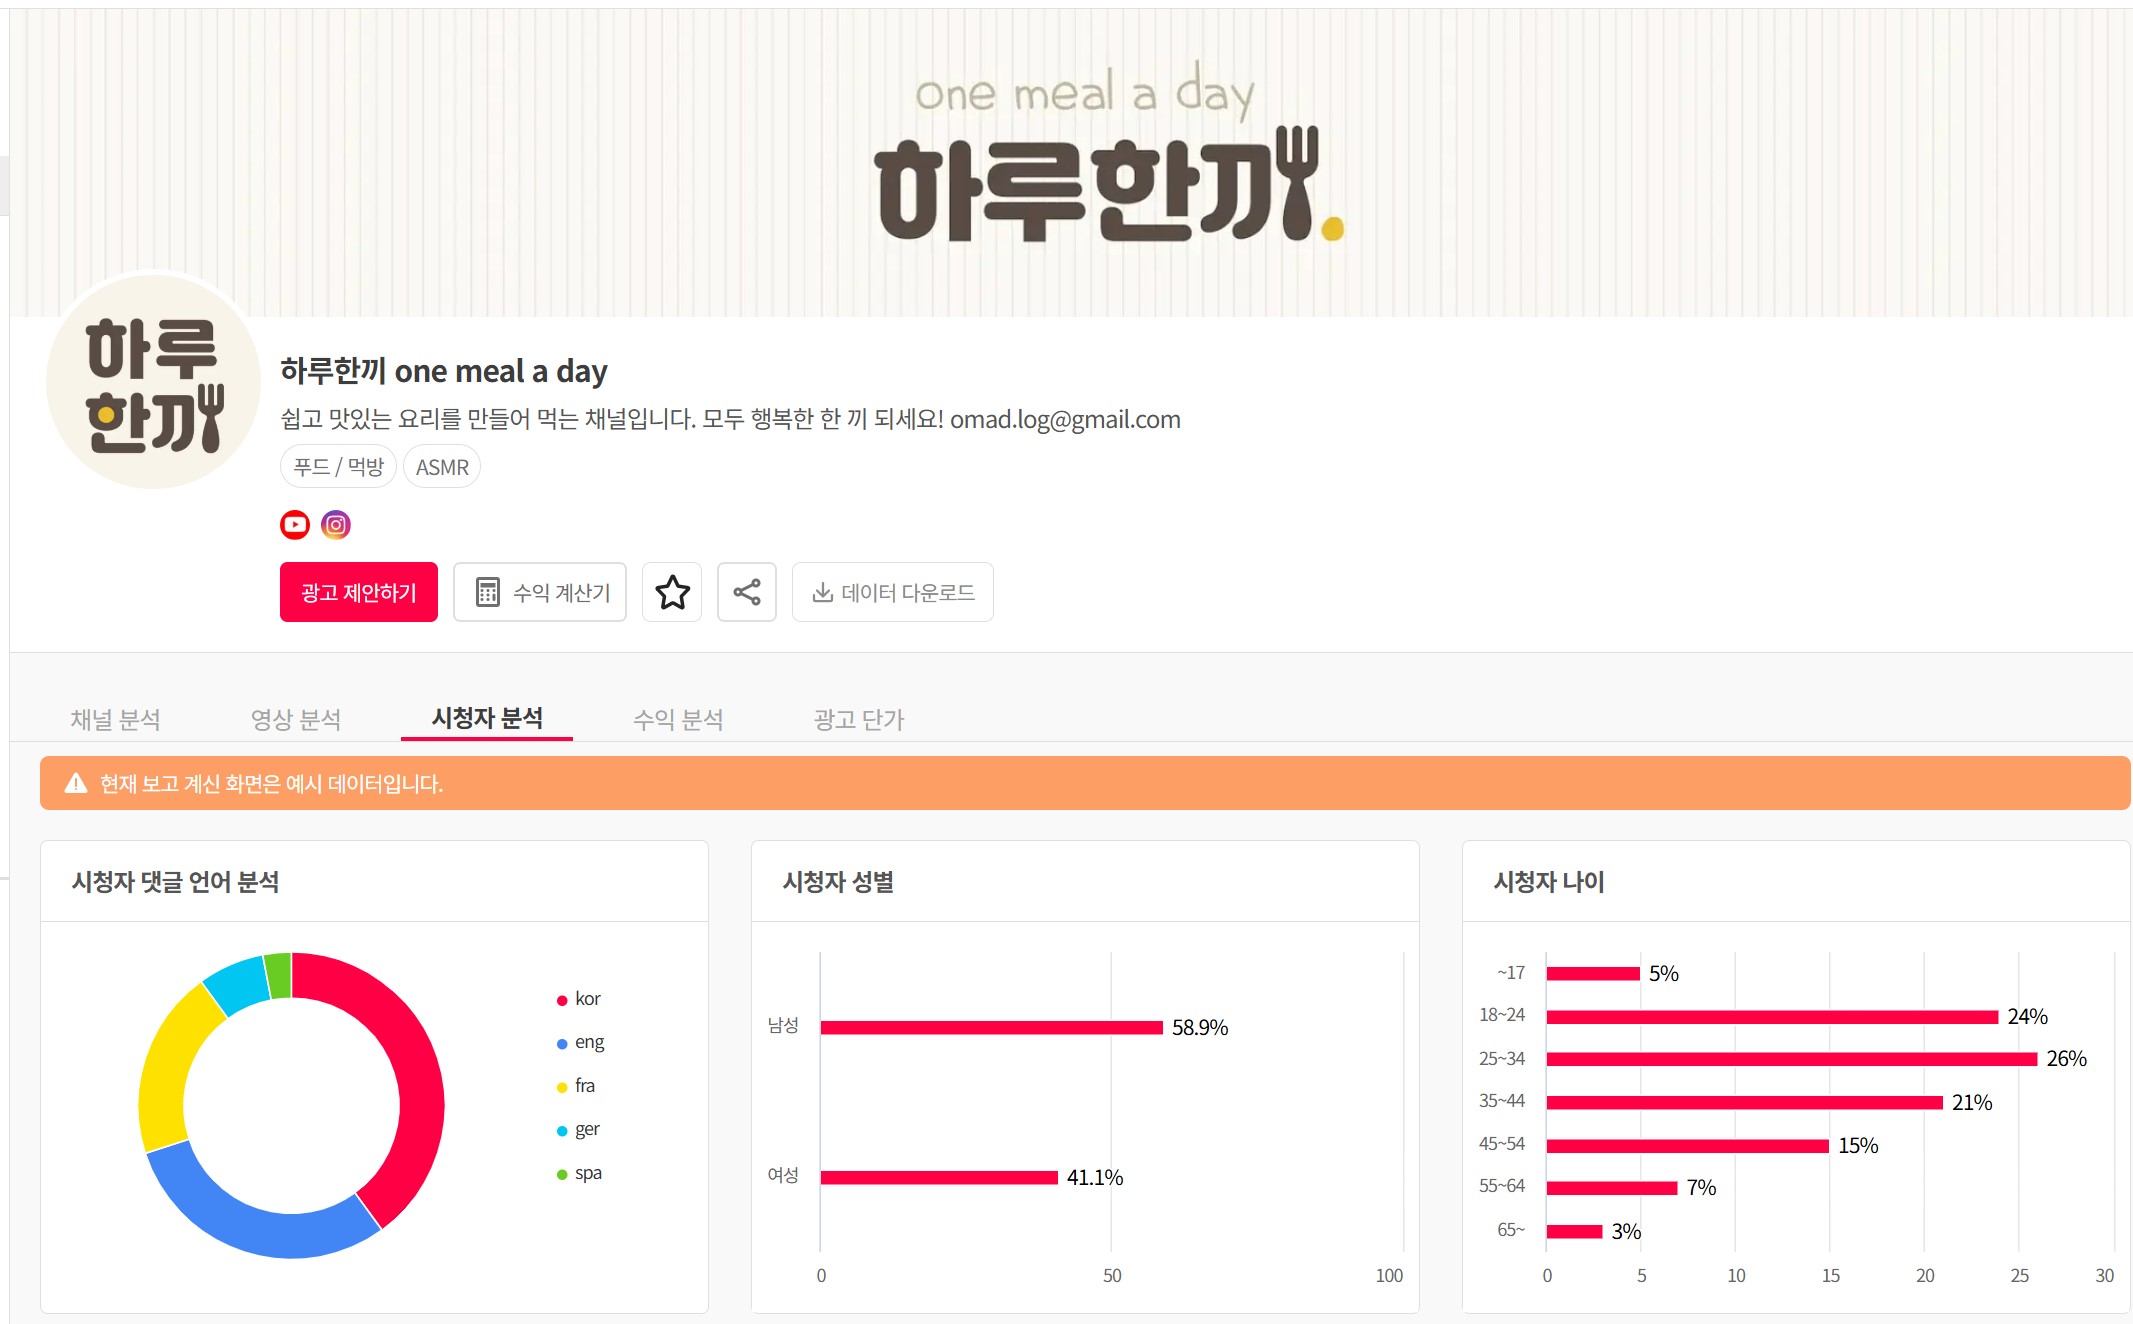Click the 시청자 성별 heading

[838, 882]
